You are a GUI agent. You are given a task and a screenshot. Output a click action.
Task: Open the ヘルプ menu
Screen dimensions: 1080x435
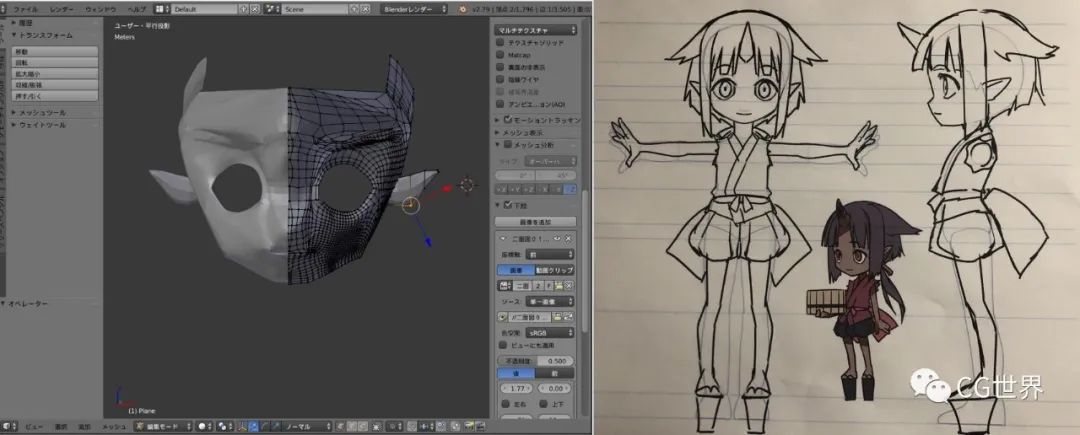(x=136, y=9)
